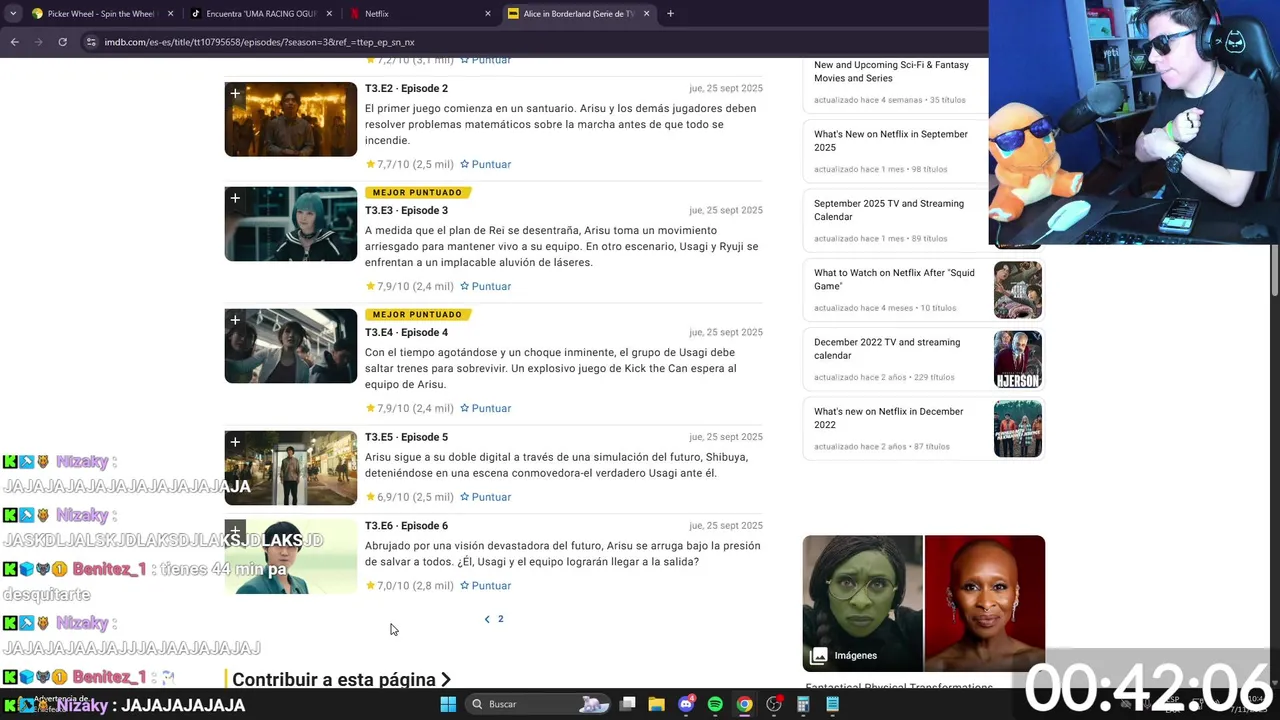Open the T3.E6 Episode 6 title link
This screenshot has width=1280, height=720.
(x=406, y=526)
